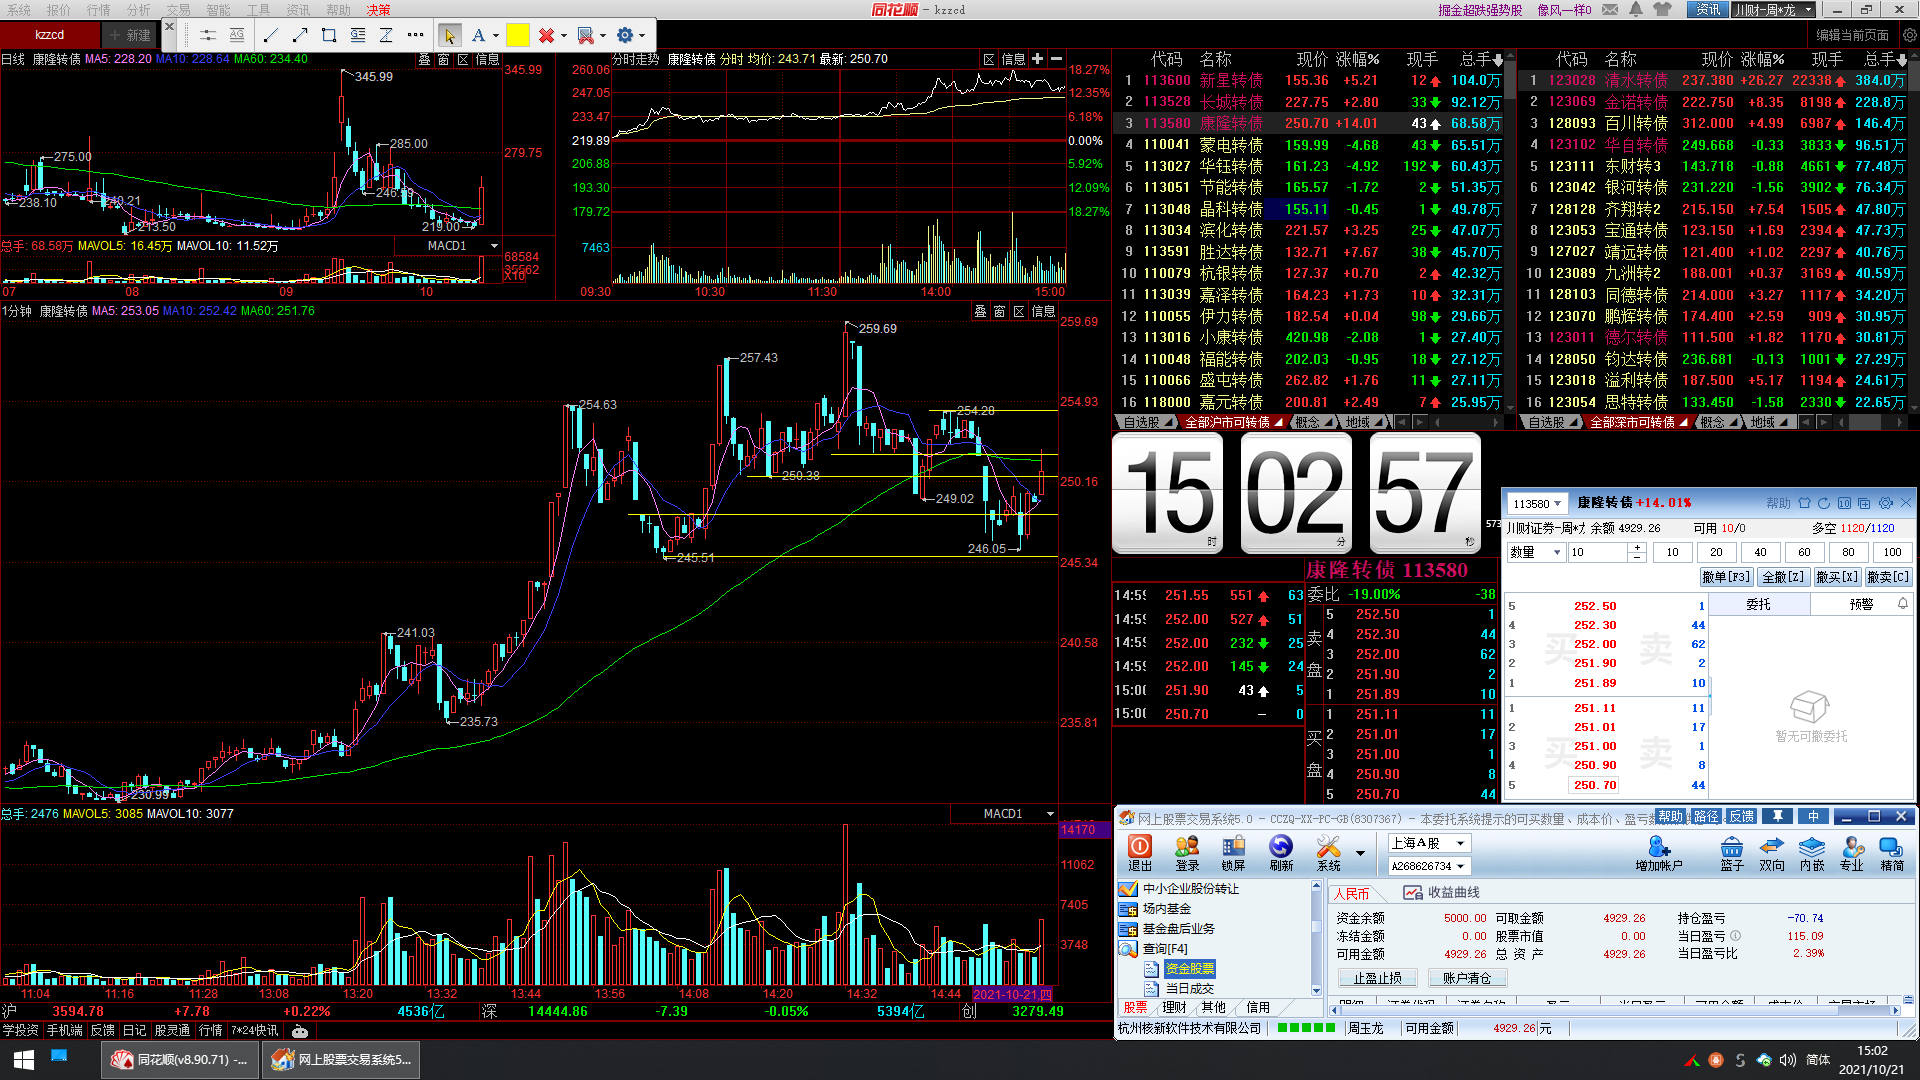1920x1080 pixels.
Task: Open 系统 tools icon in trading toolbar
Action: [1329, 853]
